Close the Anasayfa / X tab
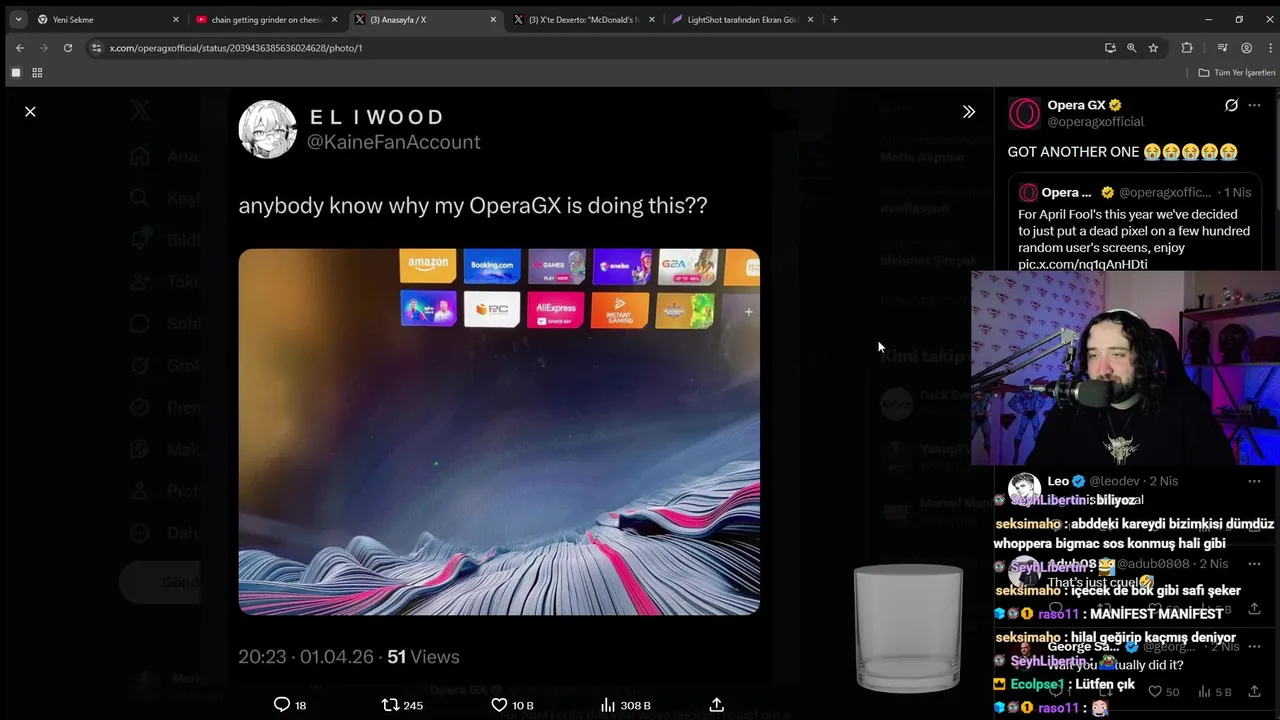The image size is (1280, 720). tap(493, 19)
